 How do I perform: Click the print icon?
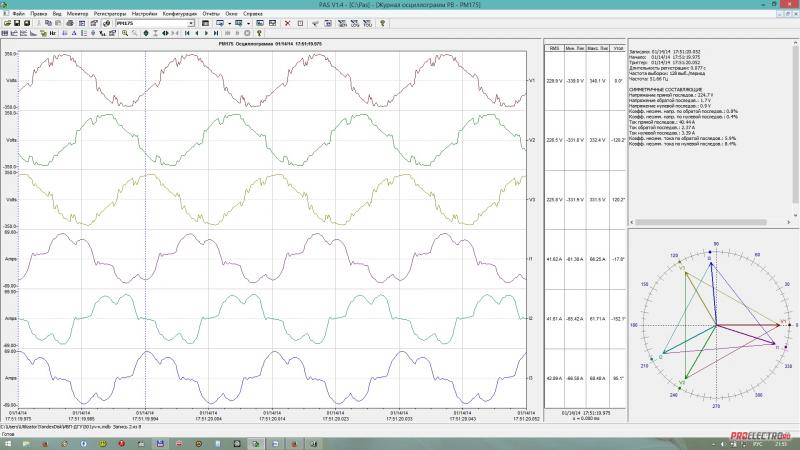[70, 23]
